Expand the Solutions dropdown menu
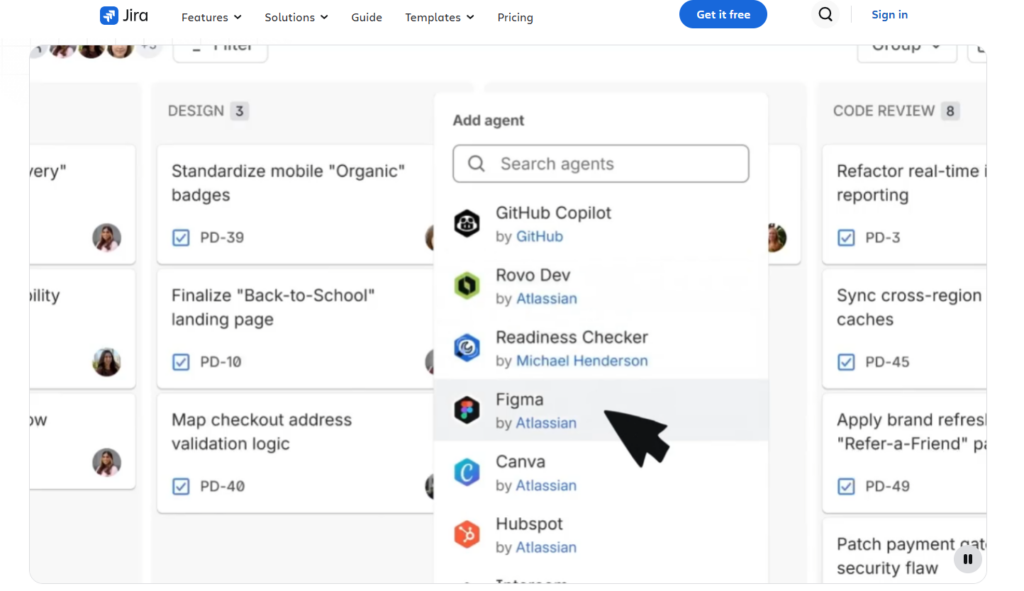1024x591 pixels. [x=296, y=17]
